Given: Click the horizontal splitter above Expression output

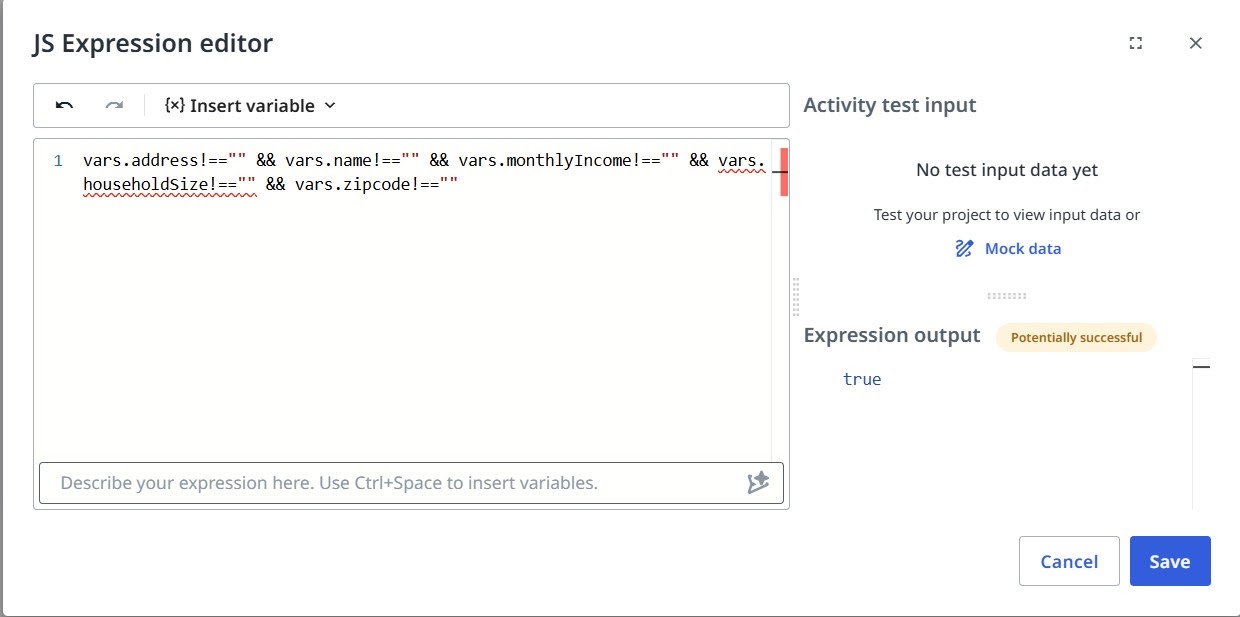Looking at the screenshot, I should (x=1007, y=296).
